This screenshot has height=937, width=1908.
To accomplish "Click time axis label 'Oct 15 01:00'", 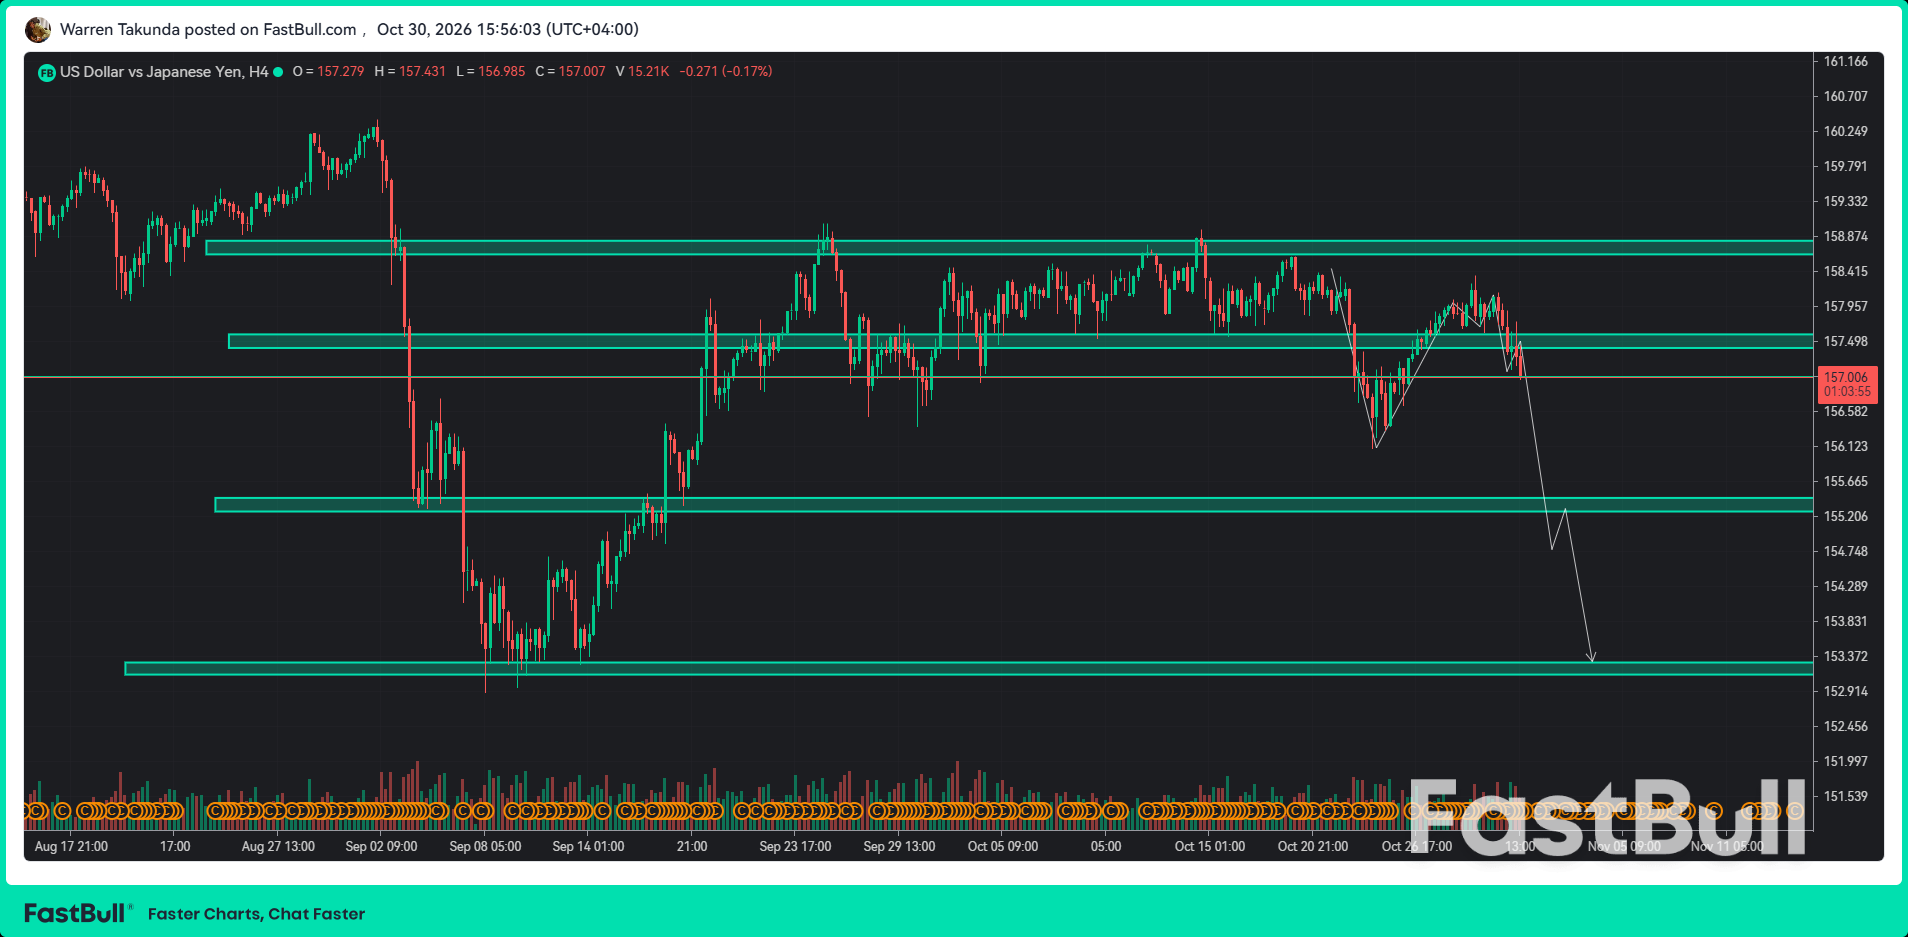I will [1210, 847].
